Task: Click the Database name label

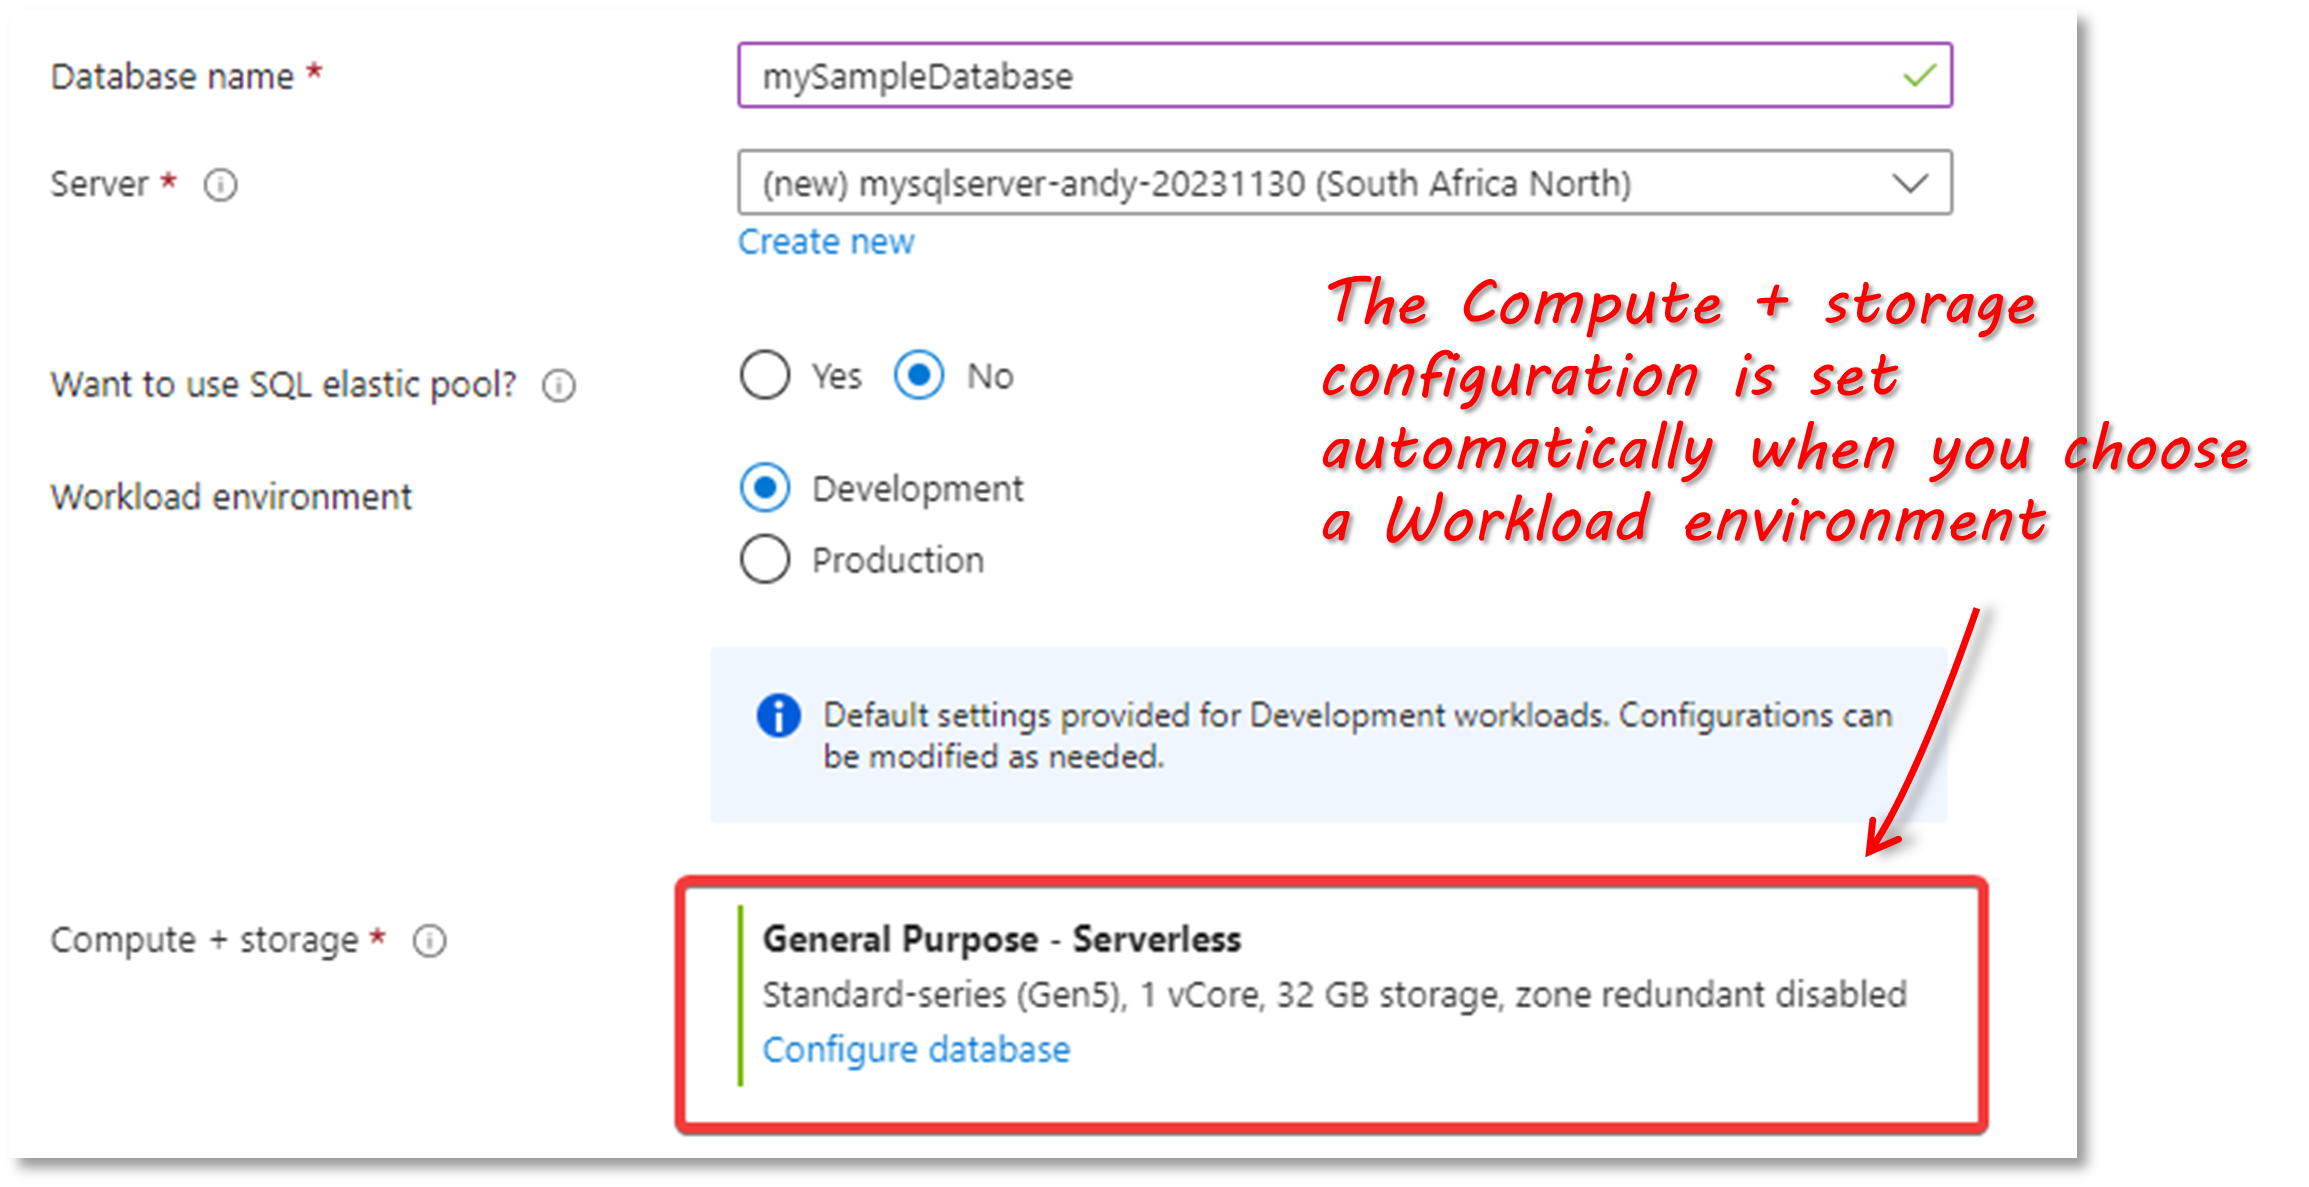Action: (172, 76)
